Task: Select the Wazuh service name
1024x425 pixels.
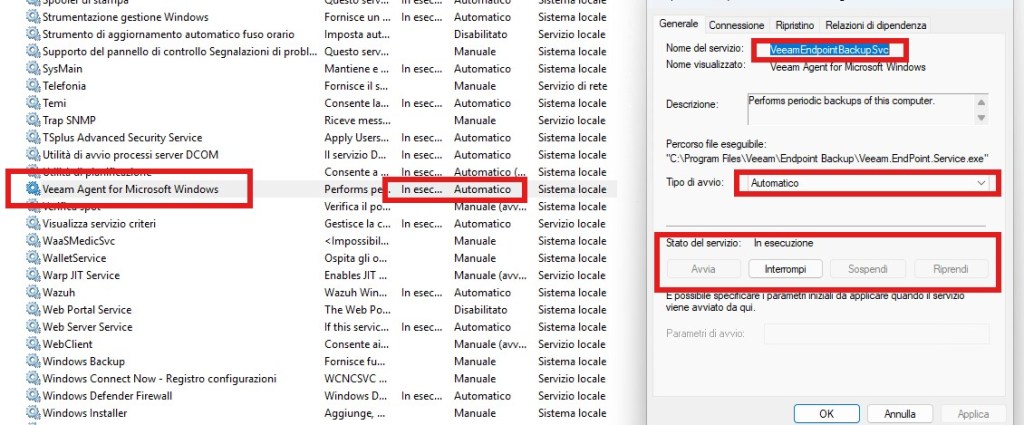Action: 59,292
